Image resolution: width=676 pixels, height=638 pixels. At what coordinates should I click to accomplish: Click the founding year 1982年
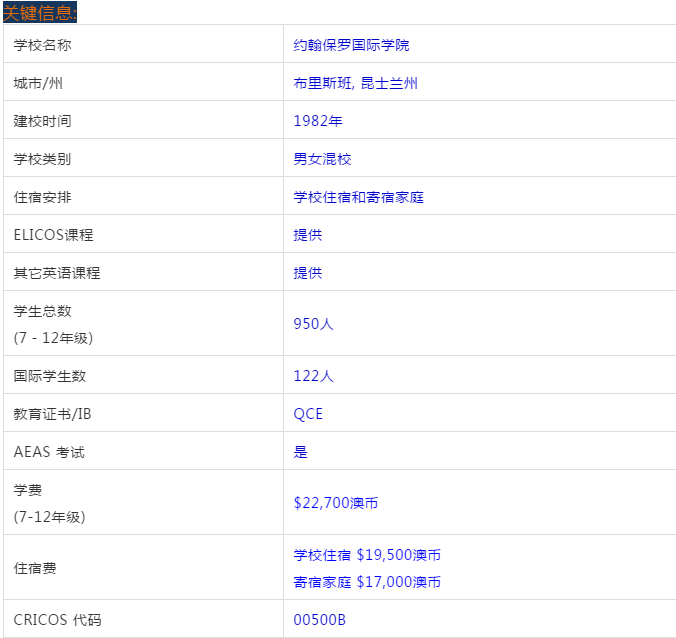pyautogui.click(x=317, y=121)
